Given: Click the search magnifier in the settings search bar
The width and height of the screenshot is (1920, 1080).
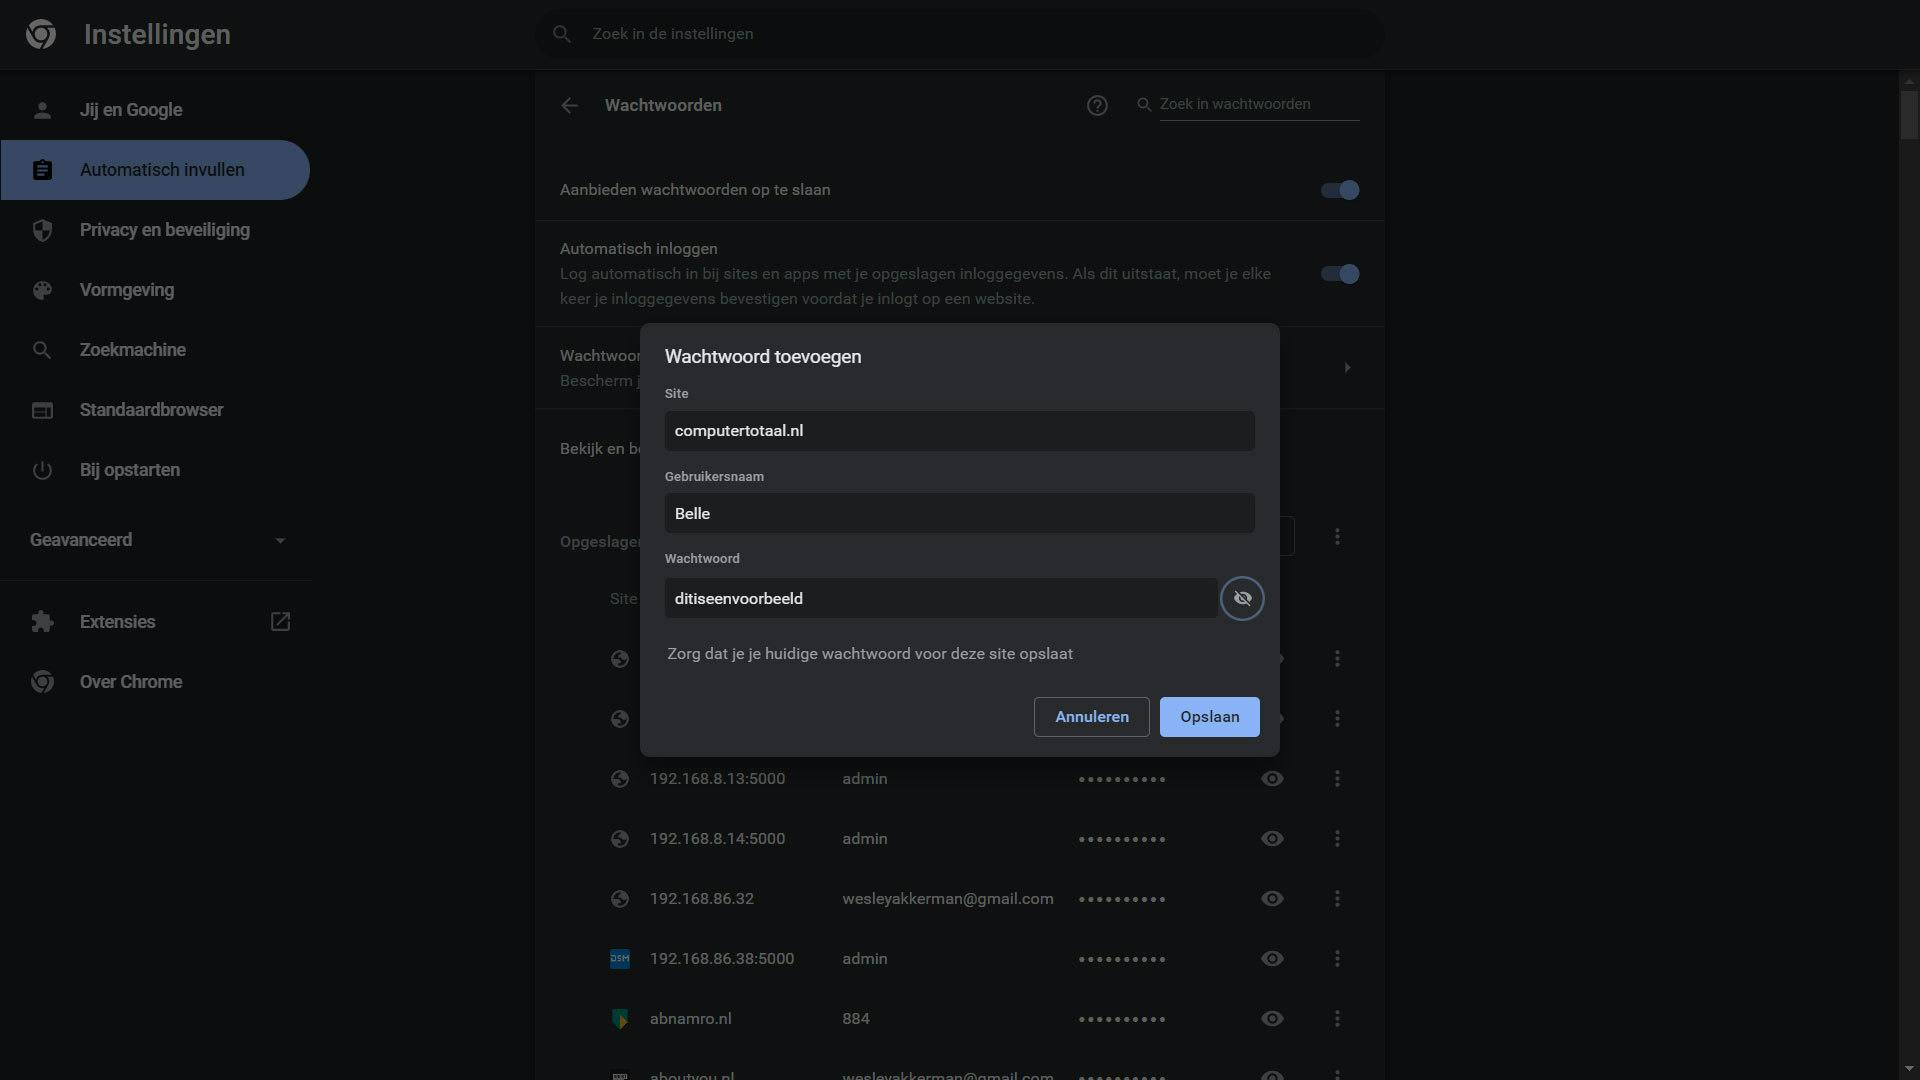Looking at the screenshot, I should [562, 34].
